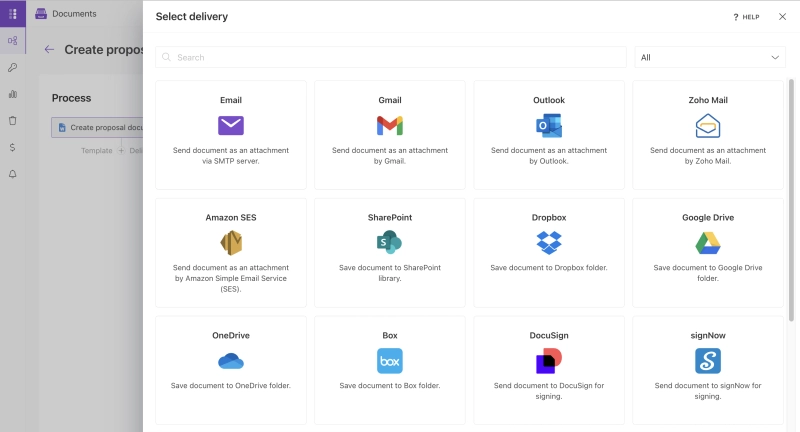Click the Box card title

(390, 335)
